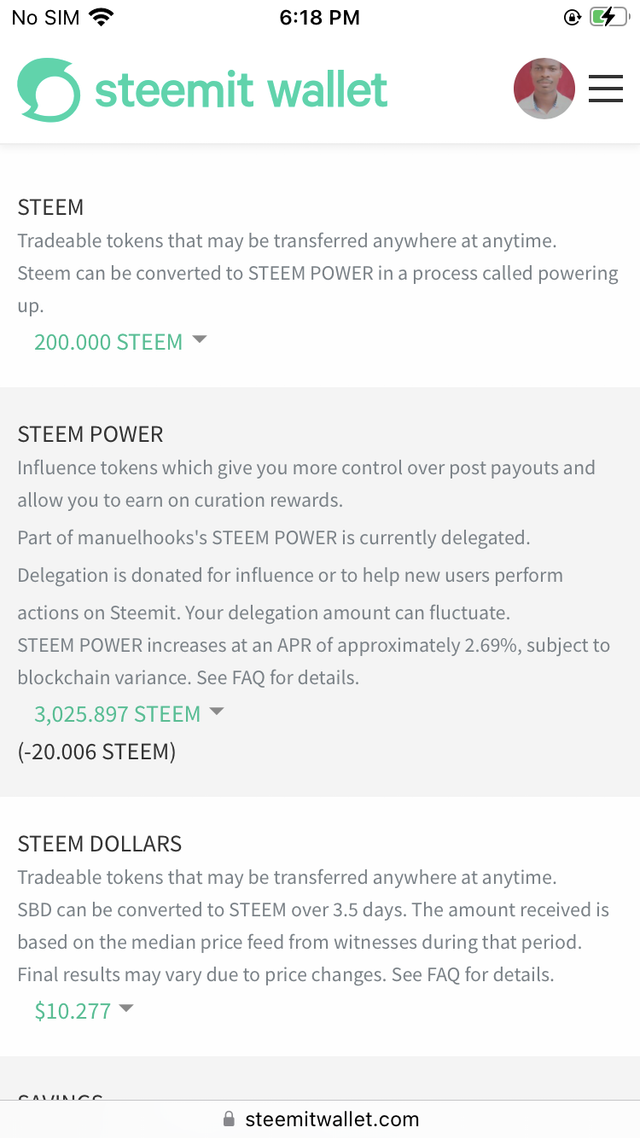Tap the Wi-Fi status icon
This screenshot has width=640, height=1138.
pos(101,17)
